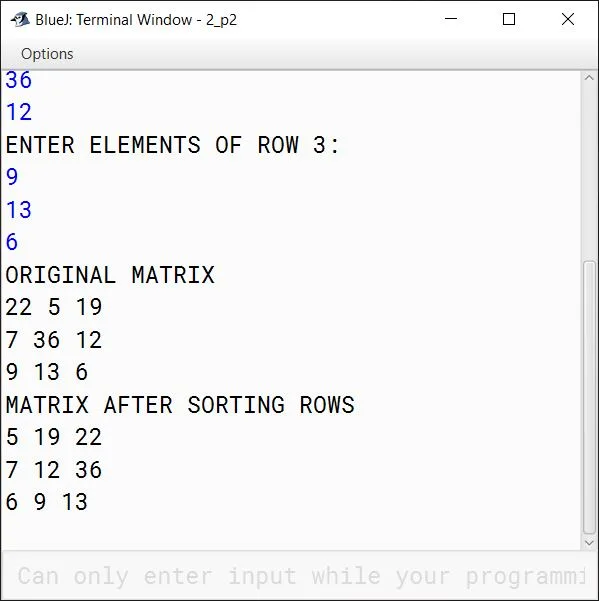Maximize the Terminal Window

(x=509, y=19)
